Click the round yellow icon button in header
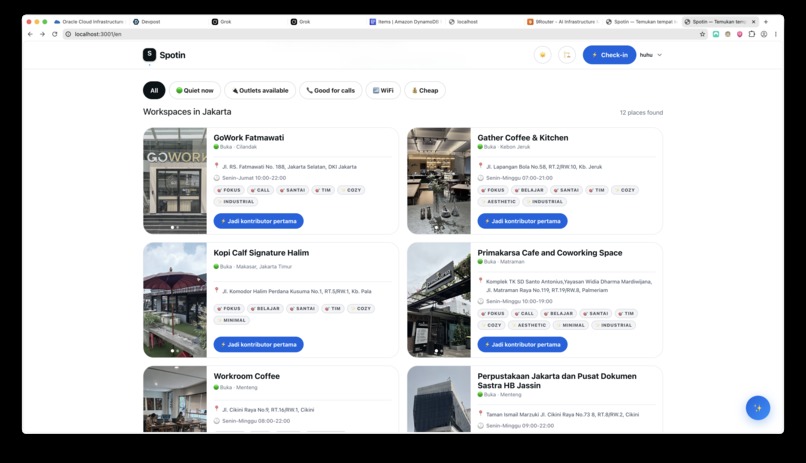 (x=542, y=55)
